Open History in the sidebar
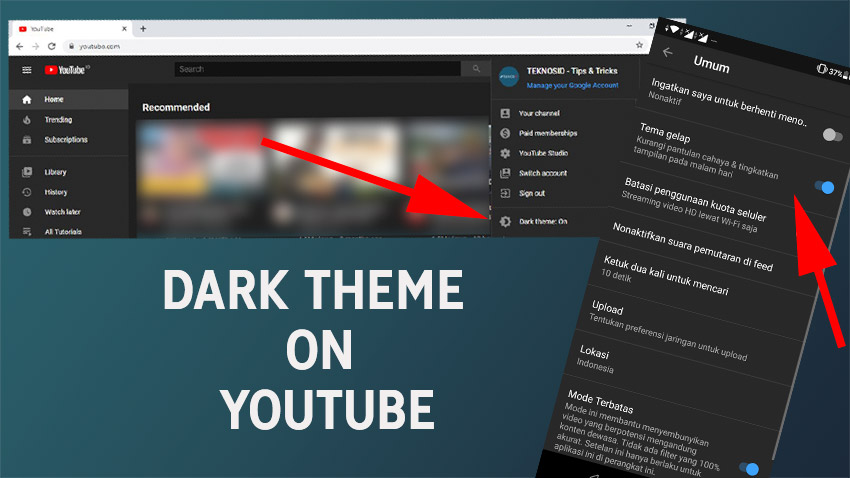This screenshot has width=850, height=478. tap(69, 192)
